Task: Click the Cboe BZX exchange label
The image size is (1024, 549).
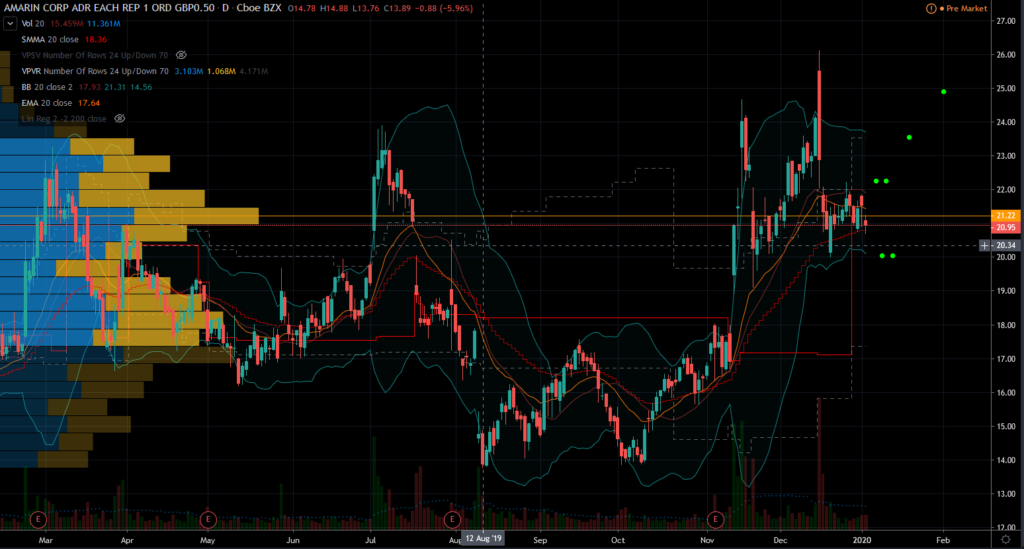Action: point(259,8)
